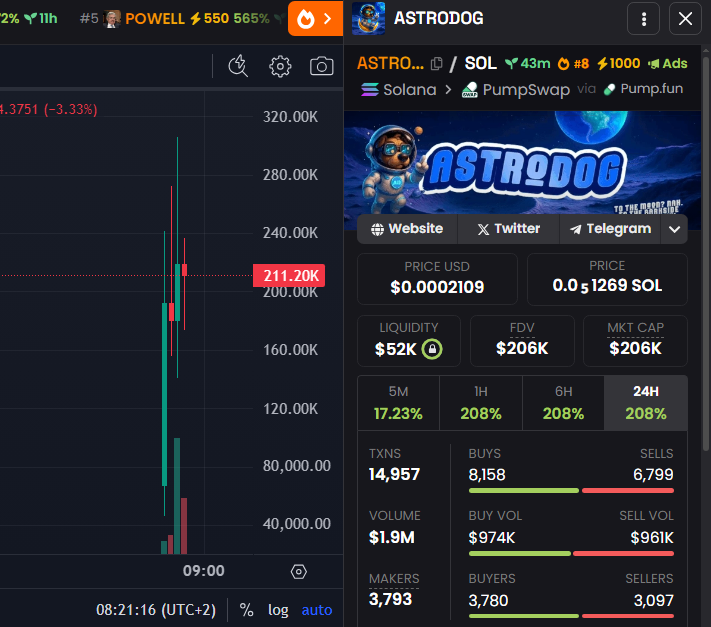Click the BUYS 8,158 value
This screenshot has width=711, height=627.
487,475
